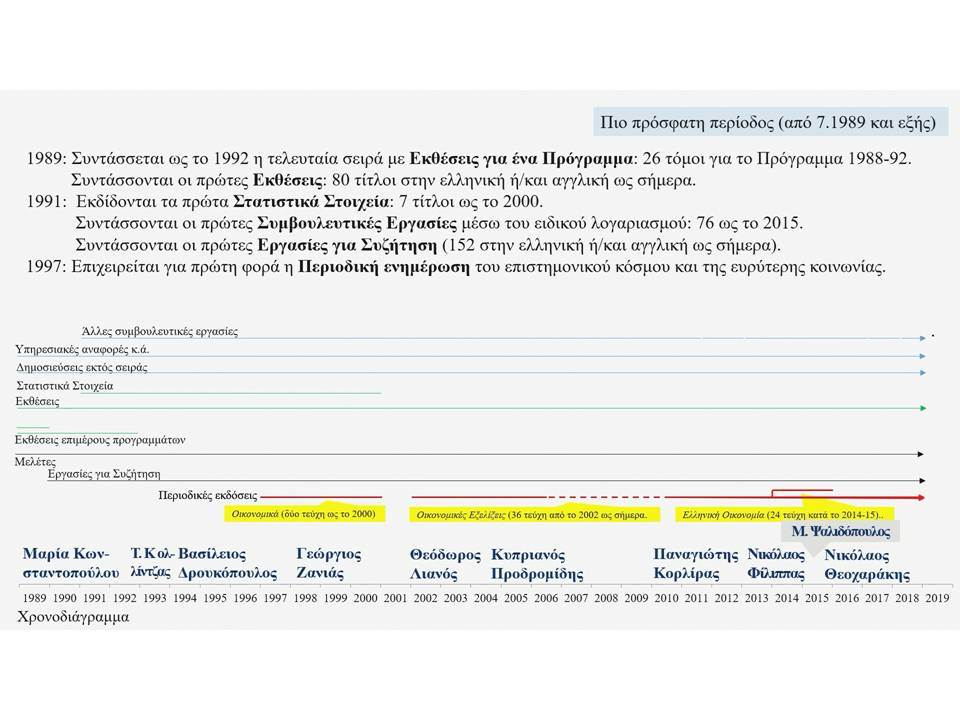Click the bold text 'Εκθέσεις για ένα Πρόγραμμα'
The width and height of the screenshot is (960, 720).
(521, 159)
